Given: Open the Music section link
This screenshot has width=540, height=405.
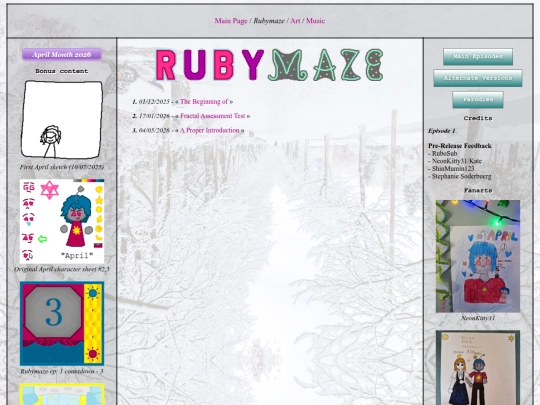Looking at the screenshot, I should 315,21.
